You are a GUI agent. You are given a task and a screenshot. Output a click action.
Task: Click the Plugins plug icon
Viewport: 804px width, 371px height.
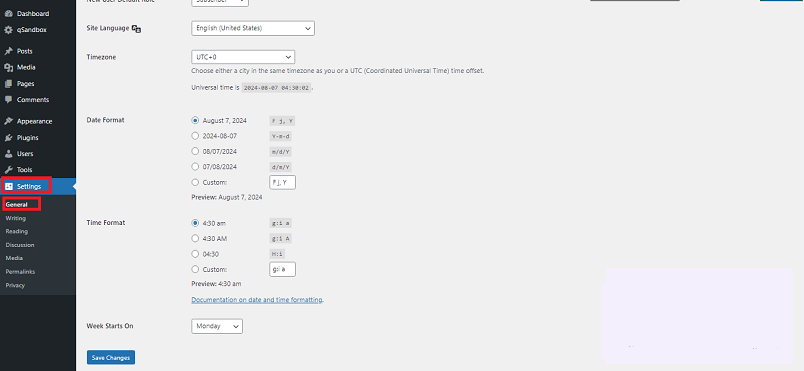click(8, 138)
